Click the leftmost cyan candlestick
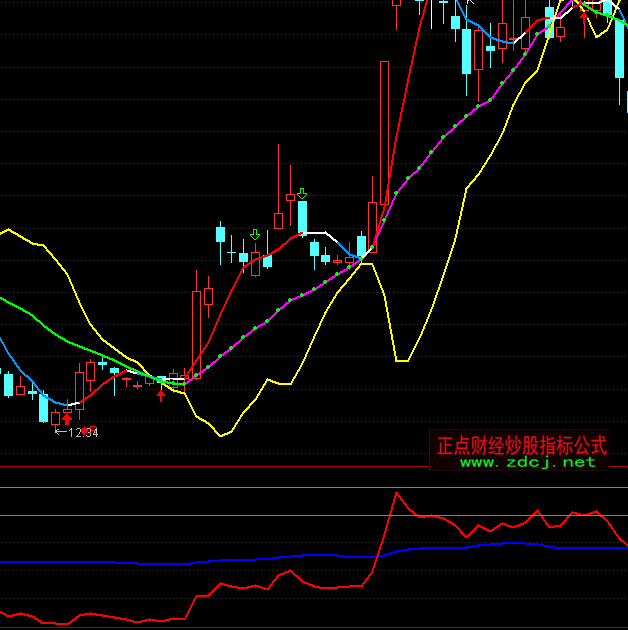This screenshot has height=630, width=628. (9, 384)
